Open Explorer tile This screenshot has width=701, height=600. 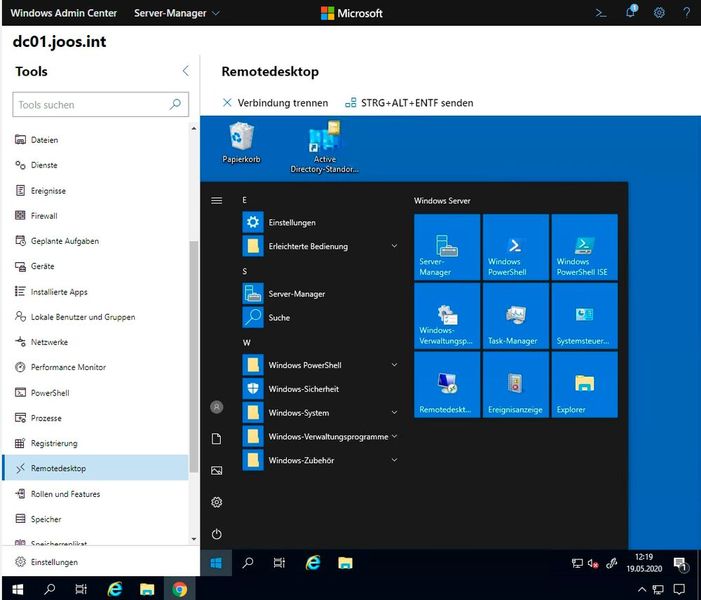tap(585, 385)
